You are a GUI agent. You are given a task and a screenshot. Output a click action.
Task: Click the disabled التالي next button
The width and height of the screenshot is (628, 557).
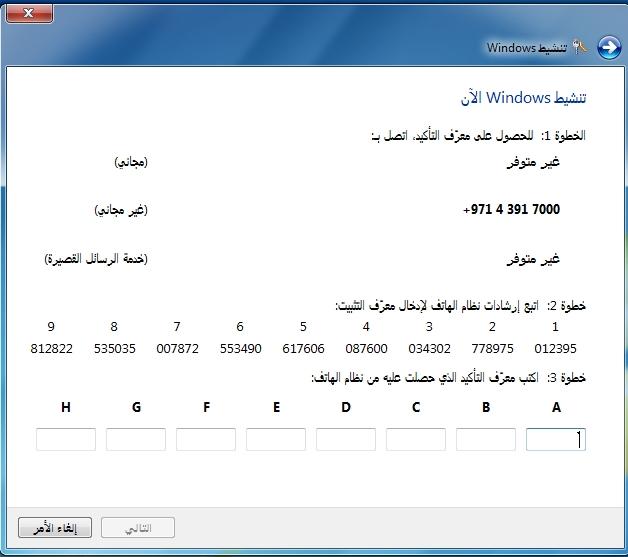[138, 528]
